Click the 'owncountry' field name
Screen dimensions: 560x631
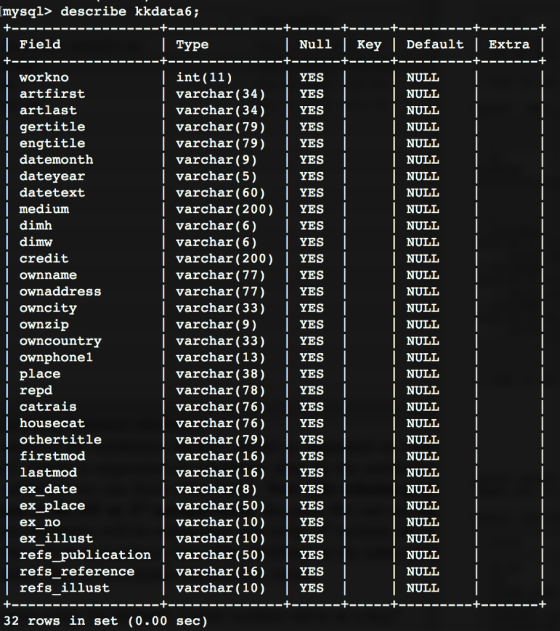pos(60,341)
